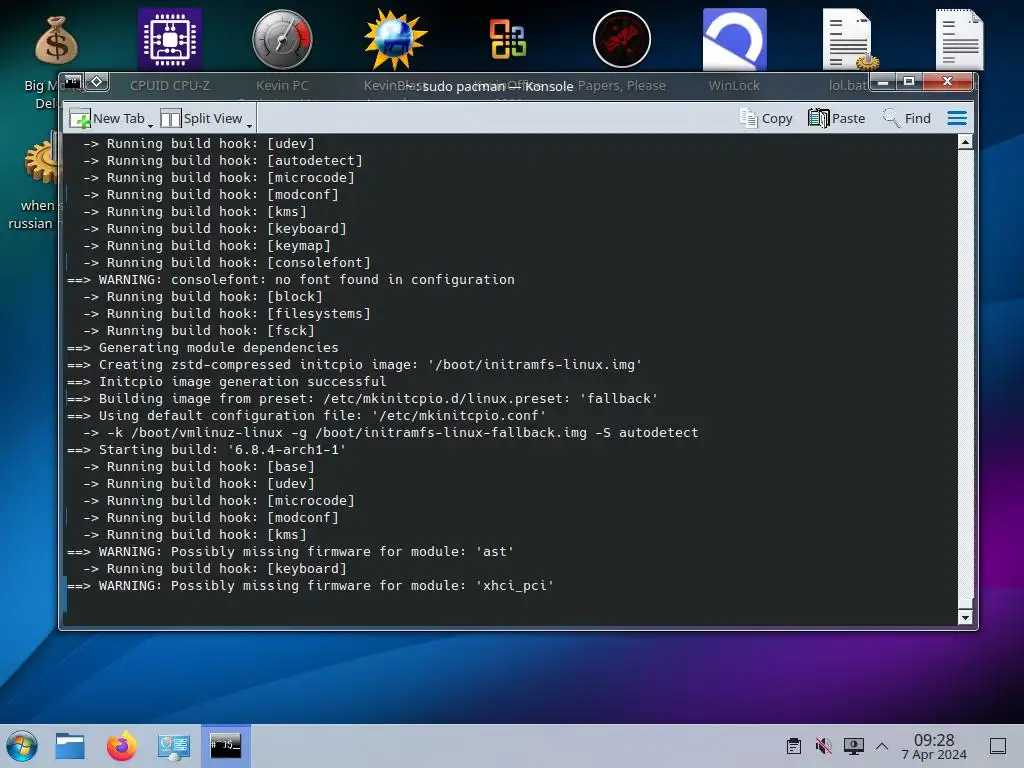This screenshot has width=1024, height=768.
Task: Open the clipboard tray icon
Action: tap(794, 746)
